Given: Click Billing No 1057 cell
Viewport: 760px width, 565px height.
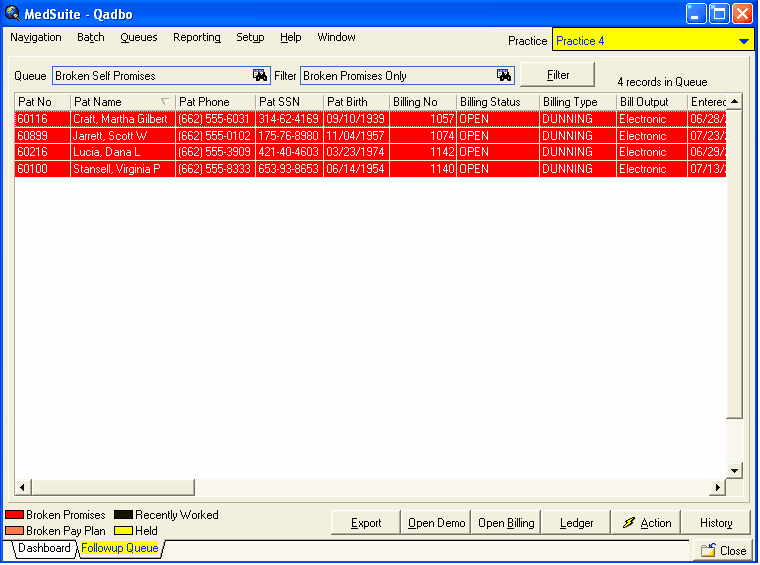Looking at the screenshot, I should pos(423,119).
